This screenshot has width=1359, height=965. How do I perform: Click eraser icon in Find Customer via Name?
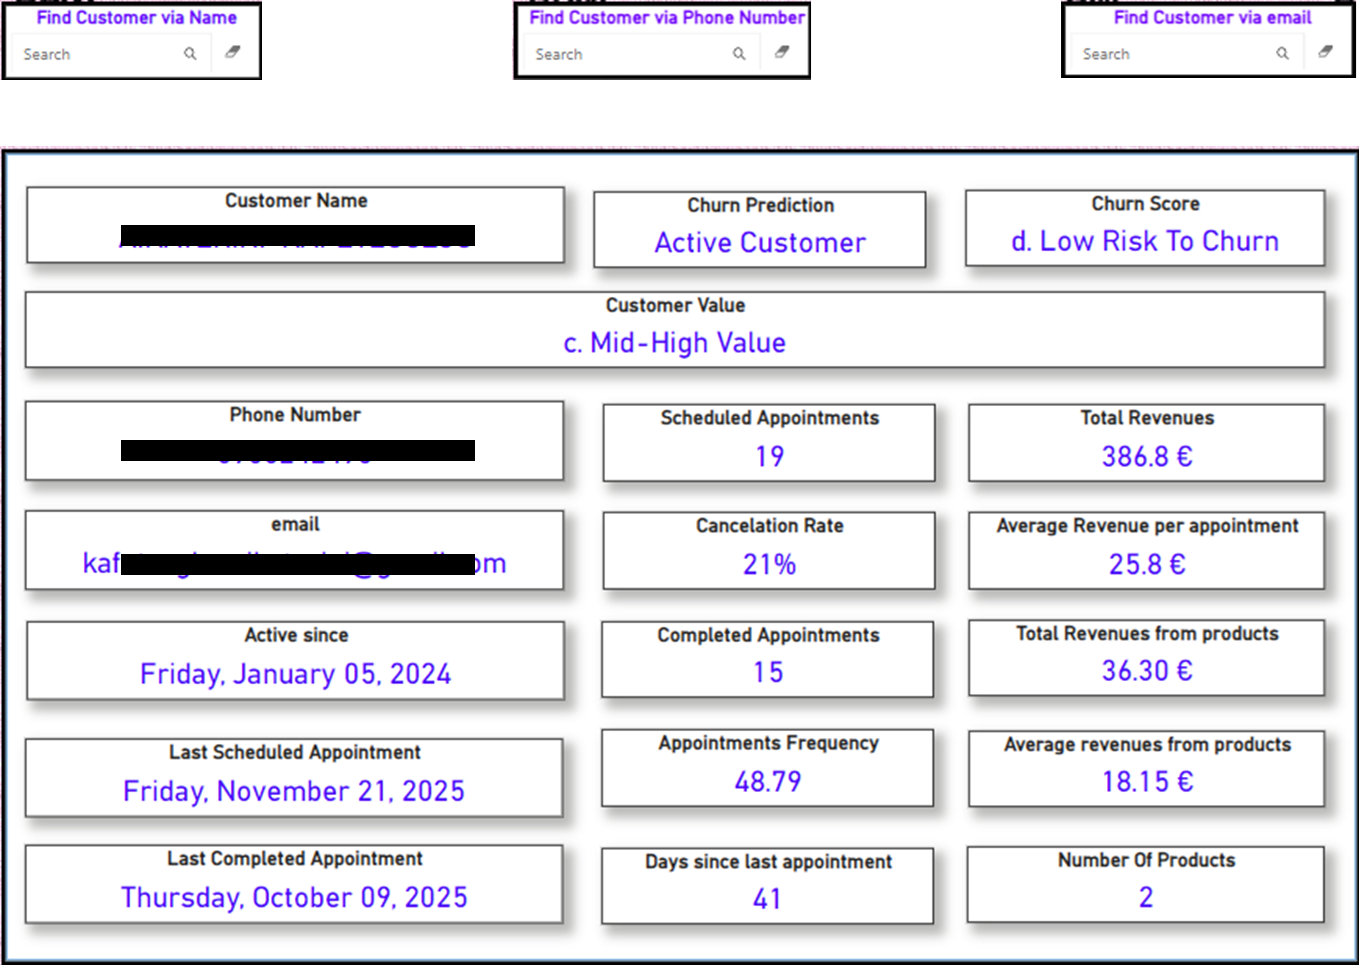click(x=233, y=52)
